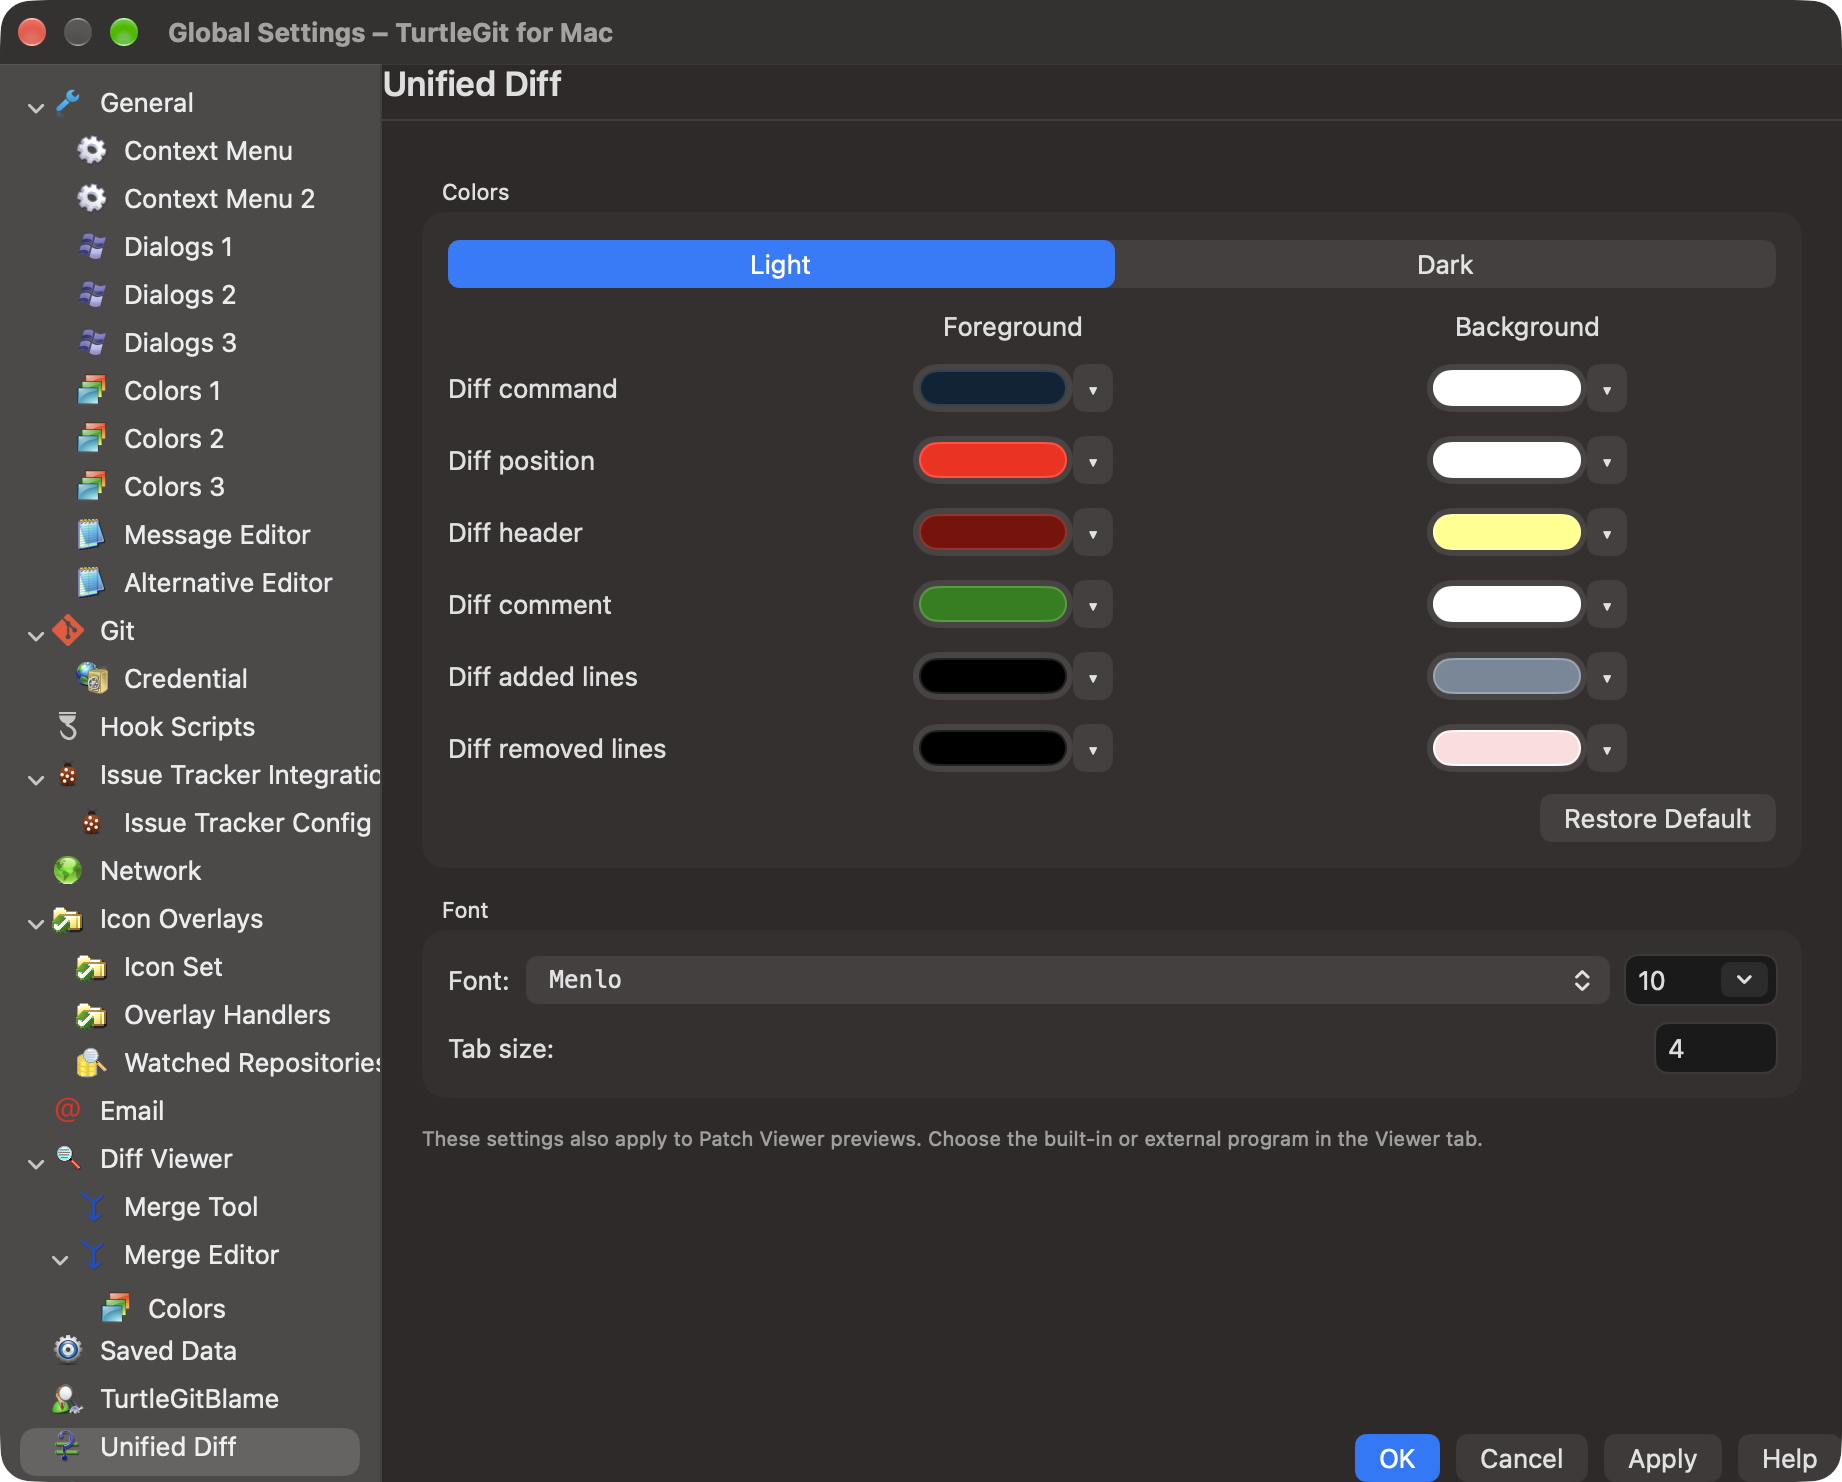Collapse the General tree section
The image size is (1842, 1482).
click(36, 106)
